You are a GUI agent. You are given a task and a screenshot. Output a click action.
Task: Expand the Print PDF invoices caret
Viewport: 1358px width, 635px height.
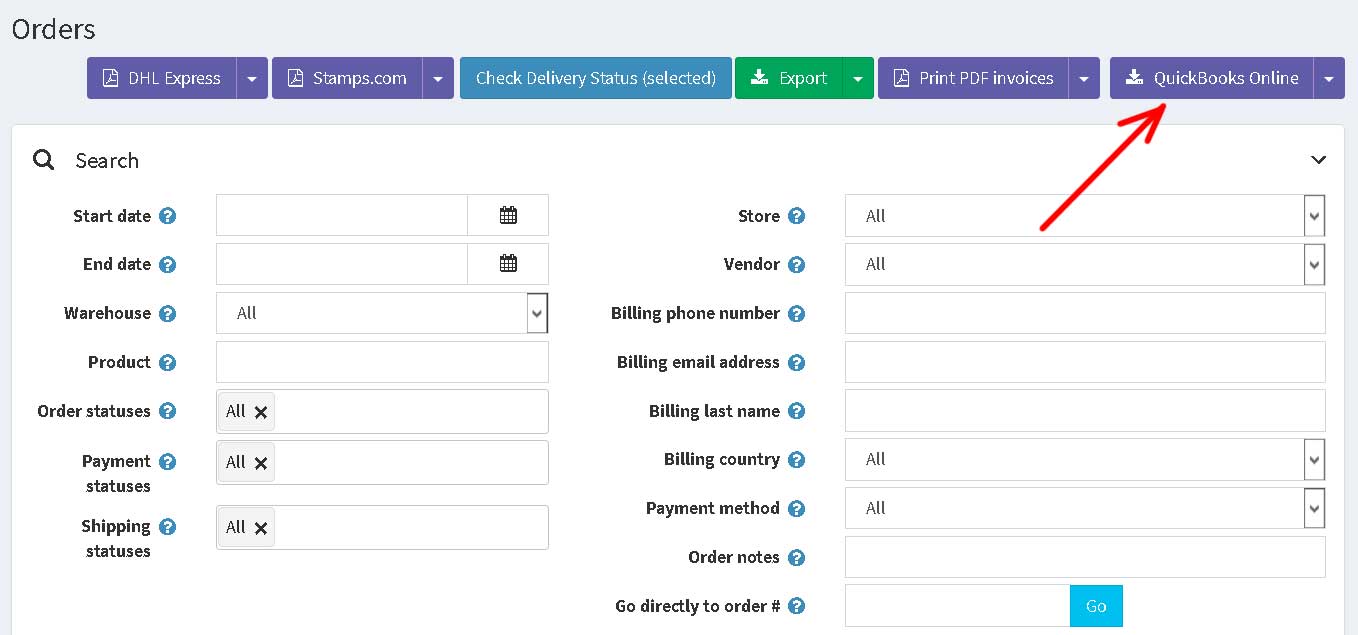[x=1084, y=78]
